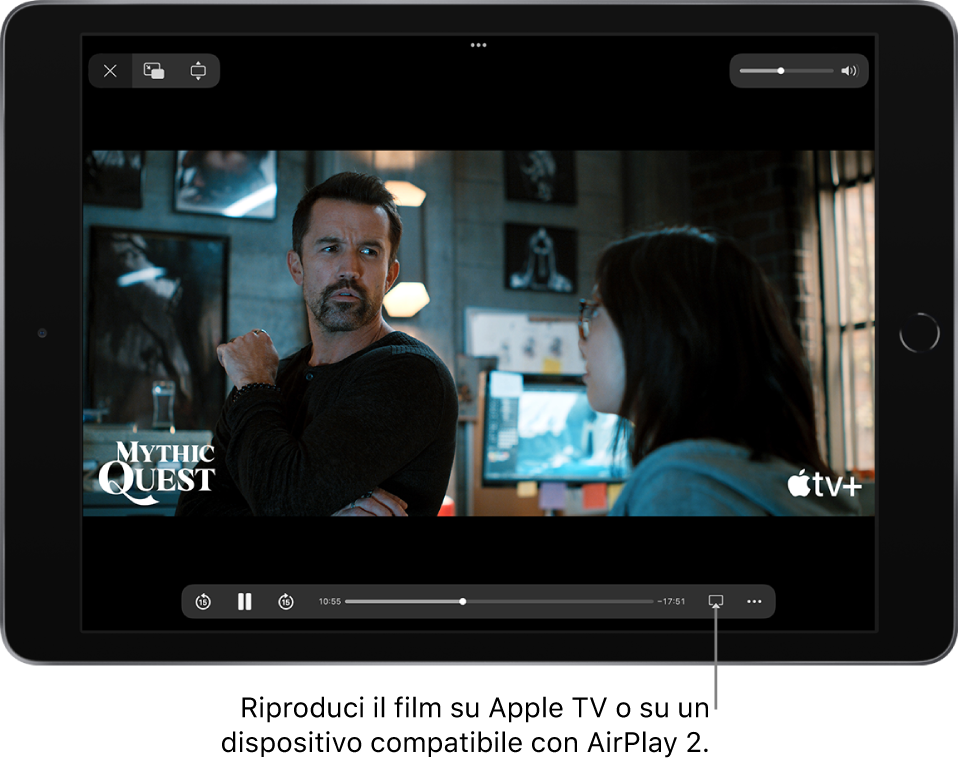Enter Picture in Picture mode

(153, 71)
